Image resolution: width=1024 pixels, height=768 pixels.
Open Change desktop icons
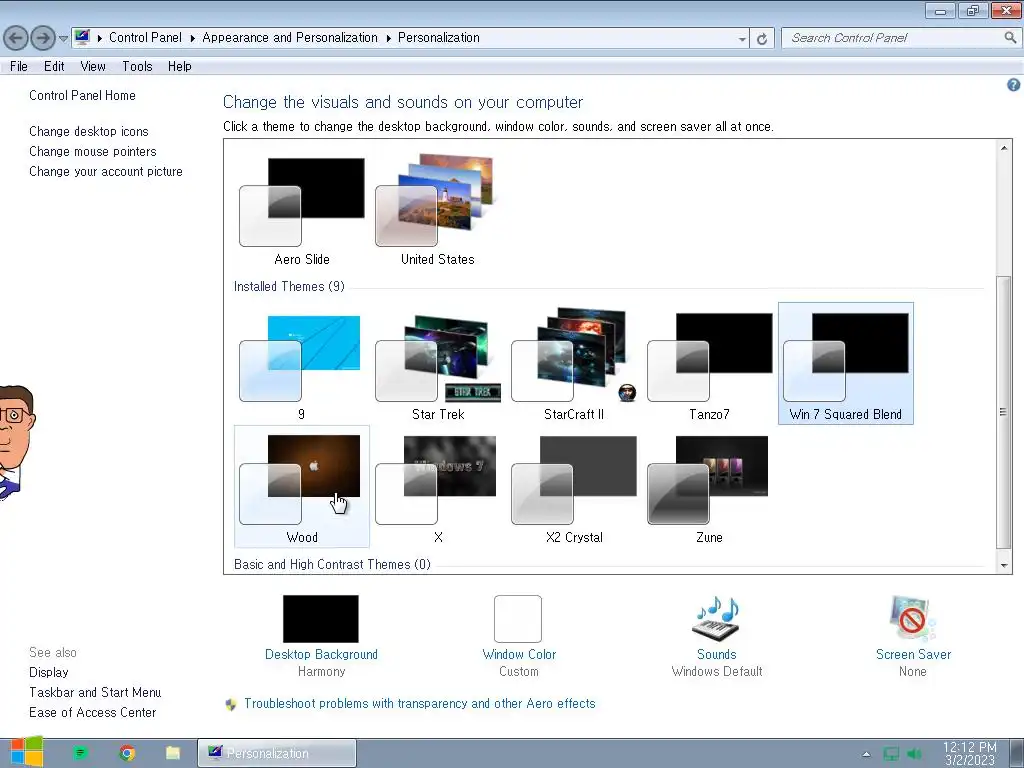[x=89, y=131]
